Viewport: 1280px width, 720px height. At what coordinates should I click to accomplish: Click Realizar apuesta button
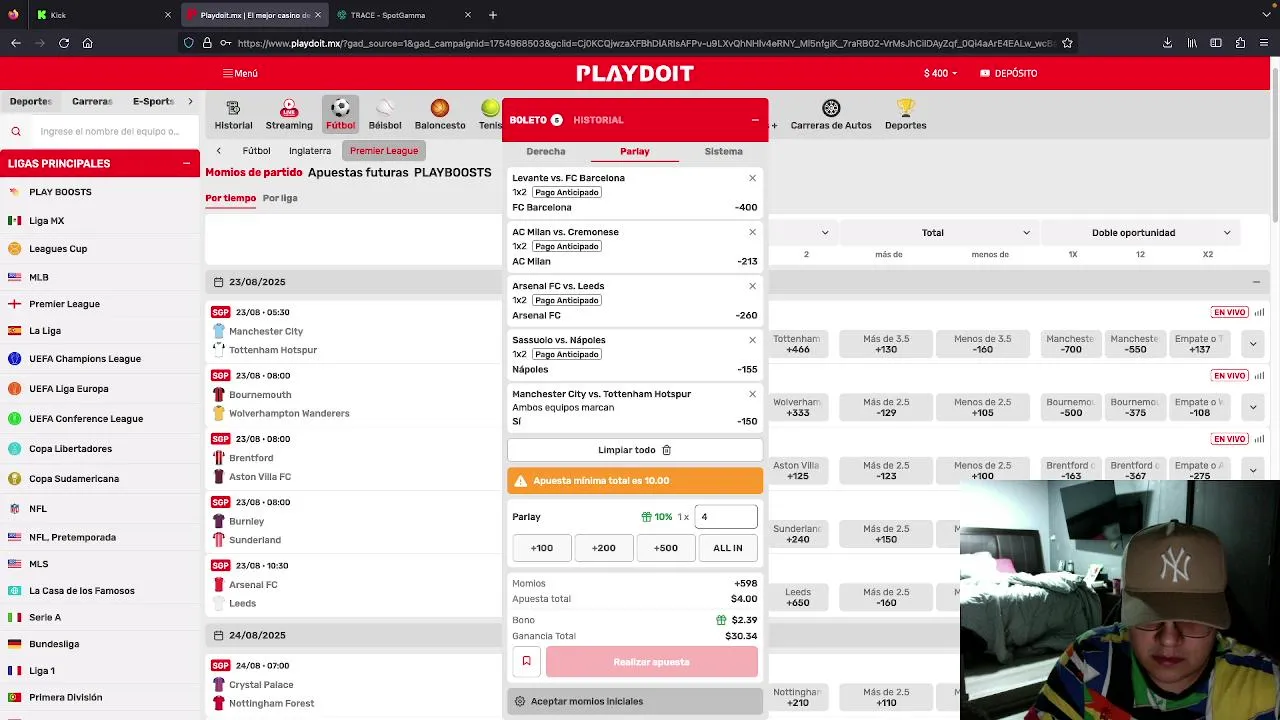pyautogui.click(x=651, y=662)
